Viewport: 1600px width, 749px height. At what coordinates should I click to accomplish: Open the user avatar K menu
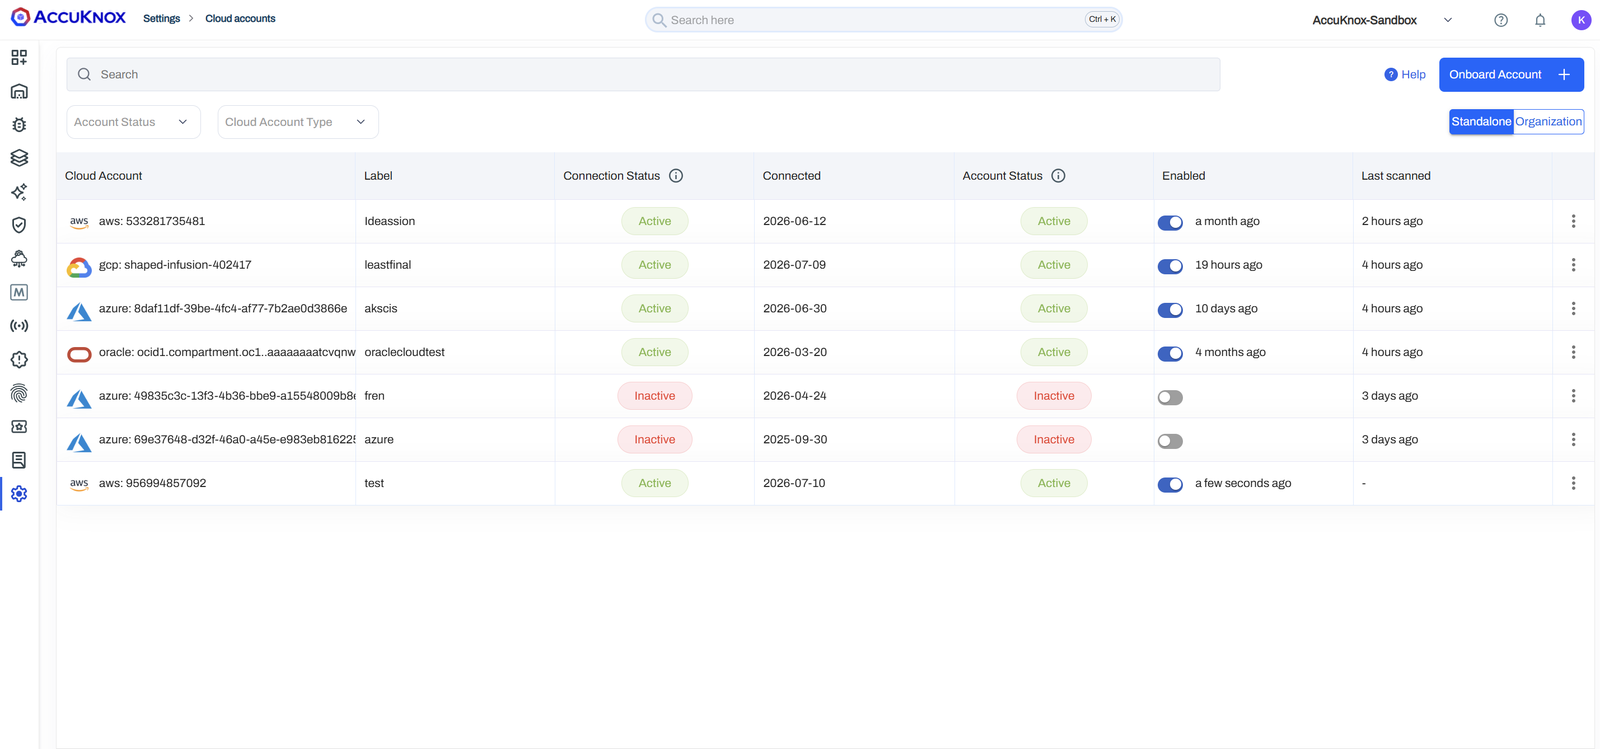click(1581, 20)
